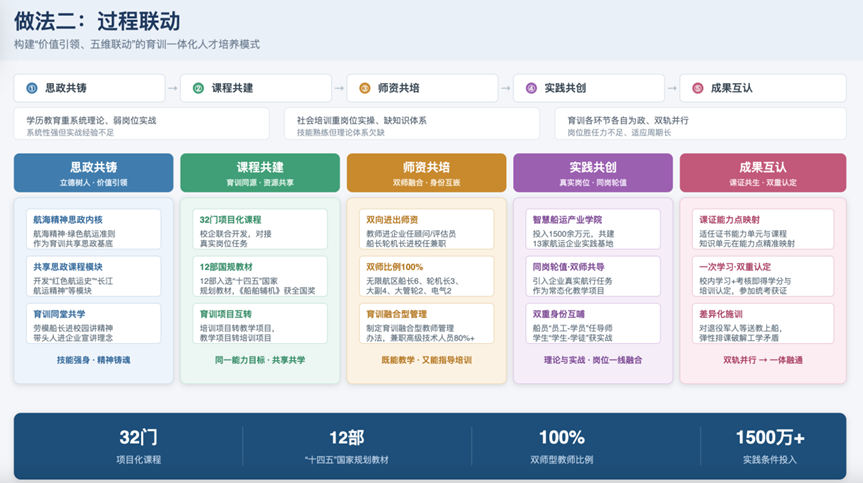Open the 双重身份互嵌 card

593,323
